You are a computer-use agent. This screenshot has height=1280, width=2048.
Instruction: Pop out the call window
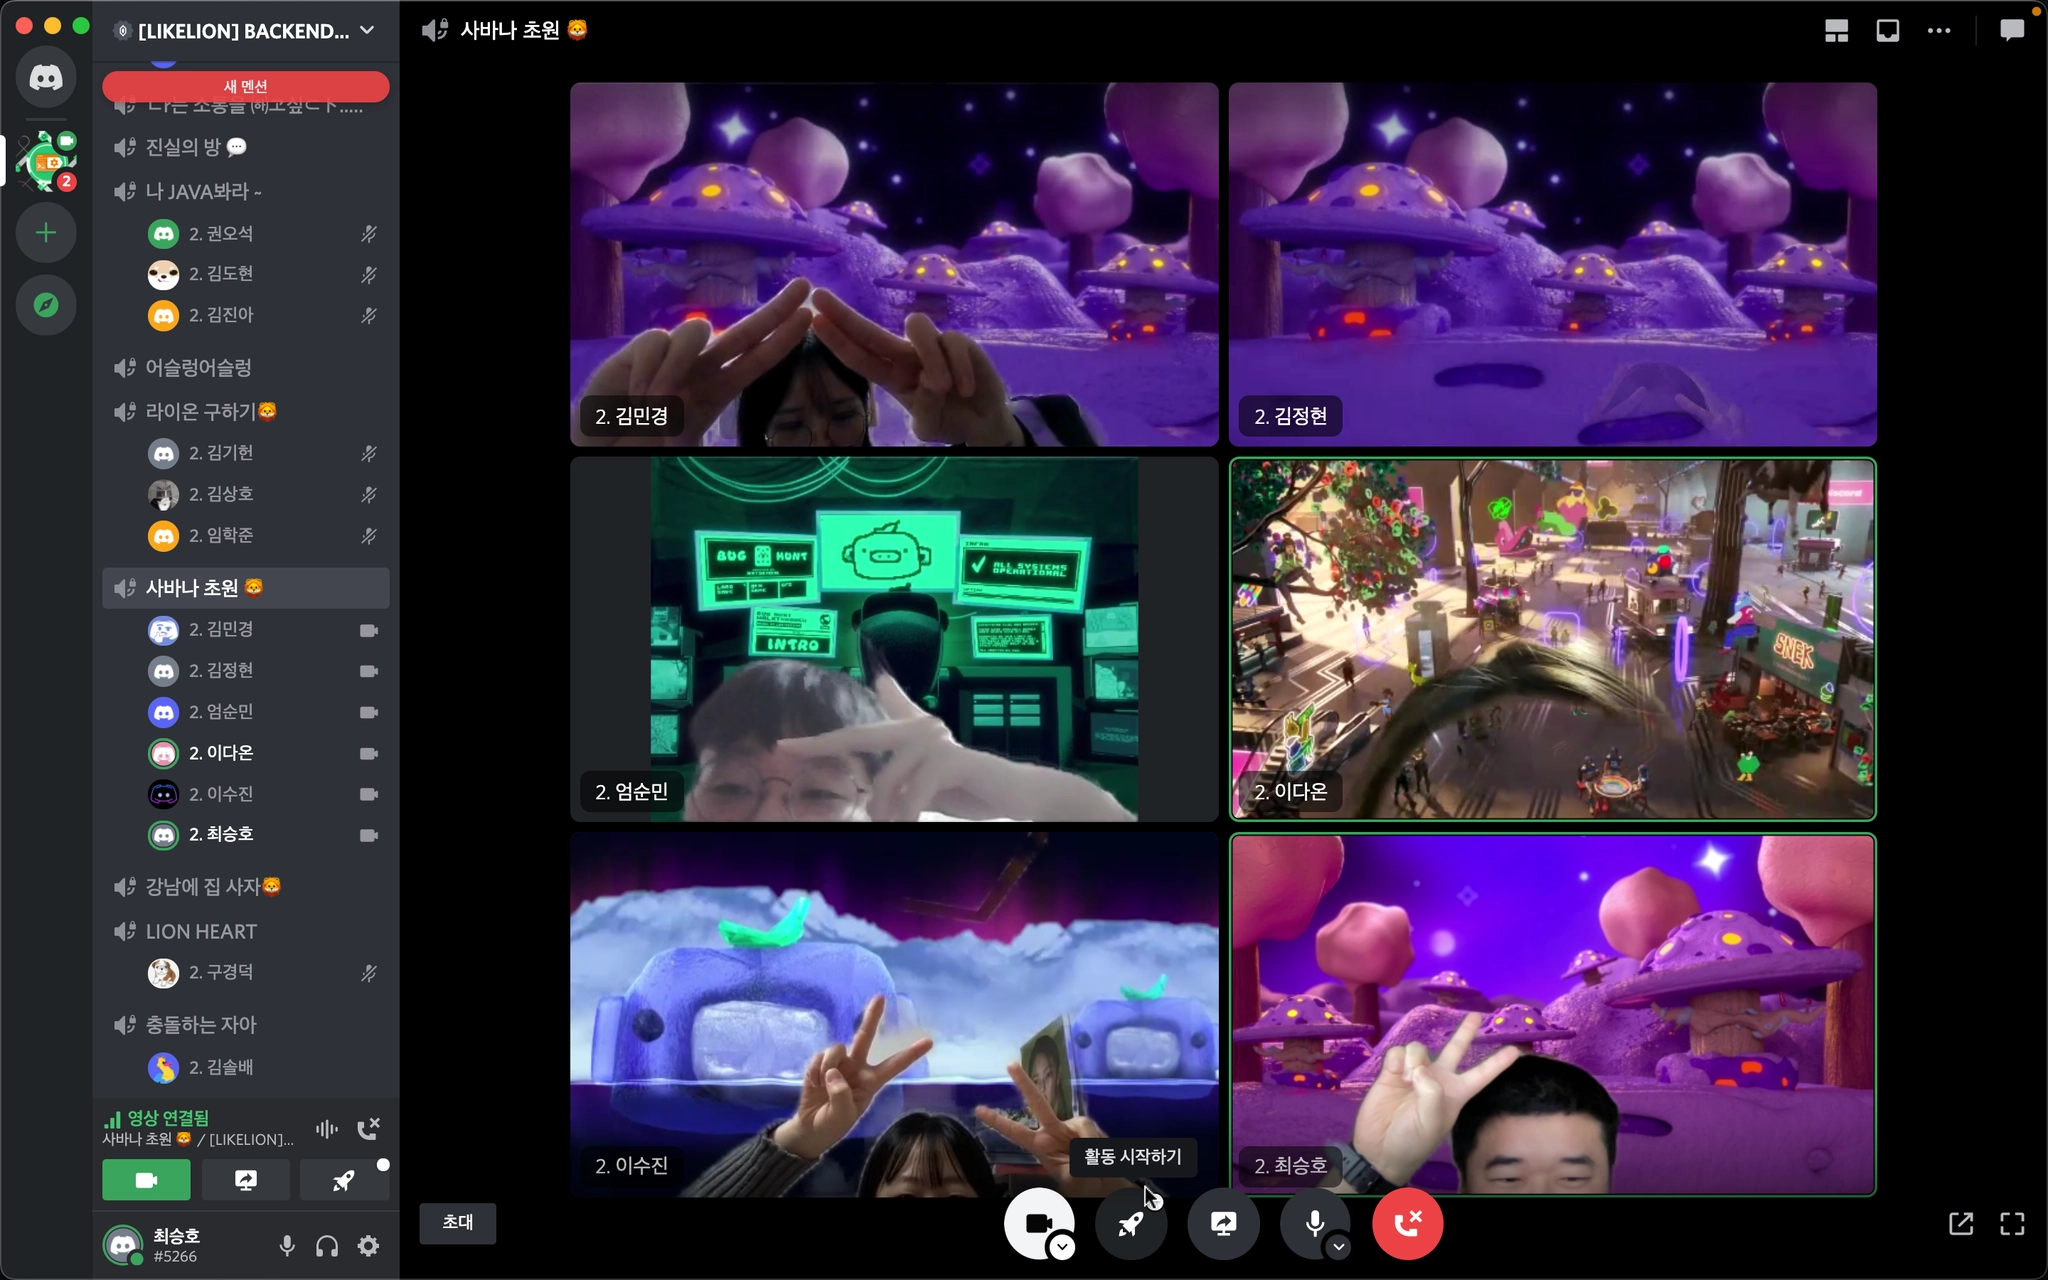click(1960, 1223)
